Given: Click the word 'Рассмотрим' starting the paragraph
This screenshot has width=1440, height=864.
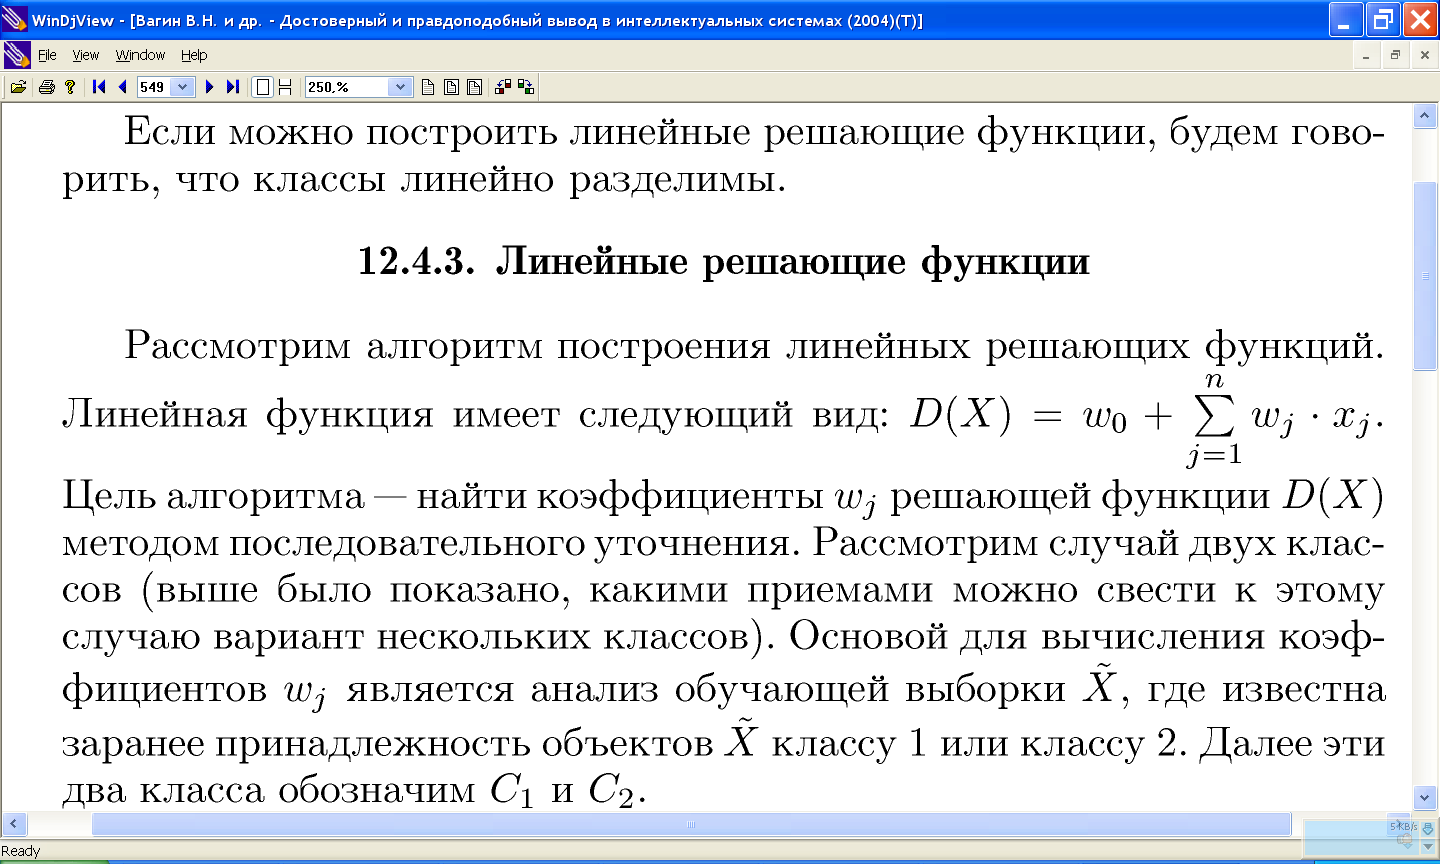Looking at the screenshot, I should [237, 346].
